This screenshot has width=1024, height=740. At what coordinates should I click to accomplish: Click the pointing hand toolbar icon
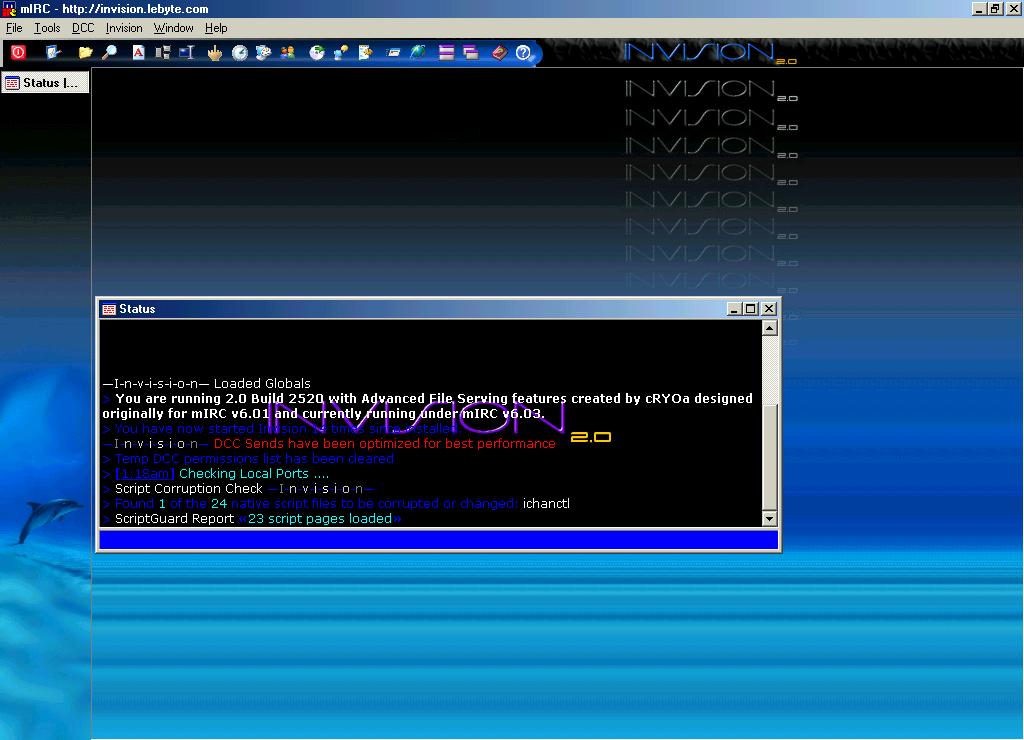pyautogui.click(x=215, y=52)
